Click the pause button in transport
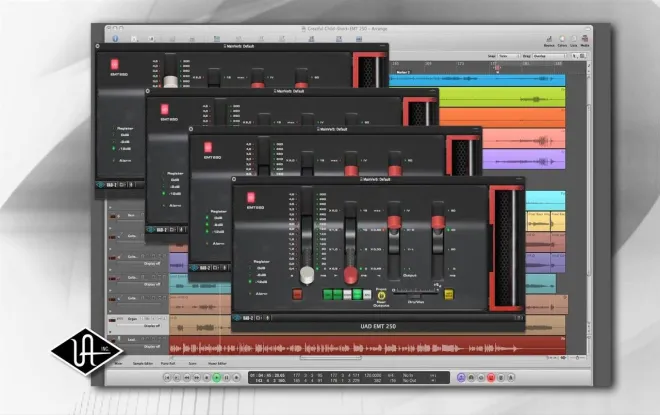 click(x=226, y=378)
